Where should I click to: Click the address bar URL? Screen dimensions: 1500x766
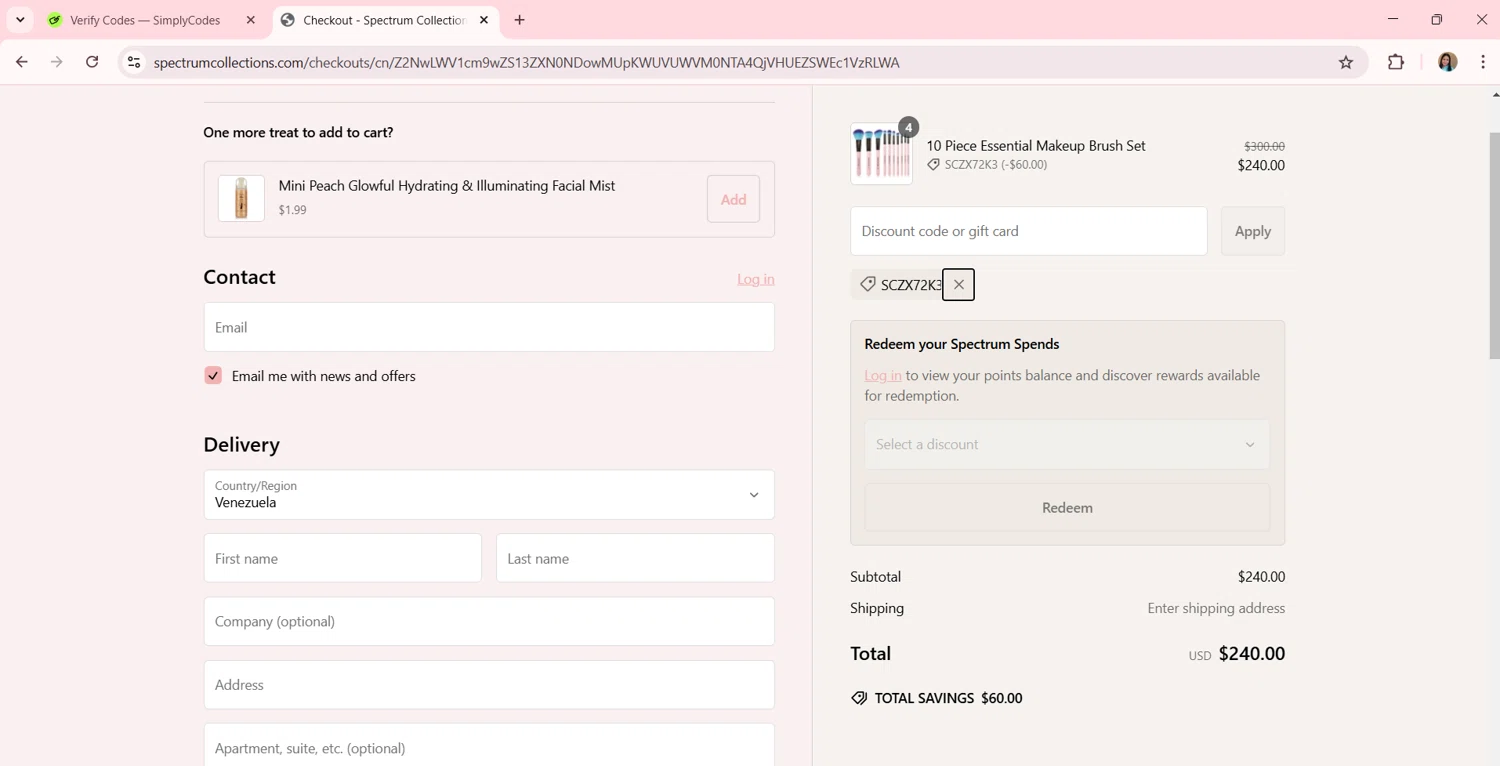pyautogui.click(x=527, y=62)
